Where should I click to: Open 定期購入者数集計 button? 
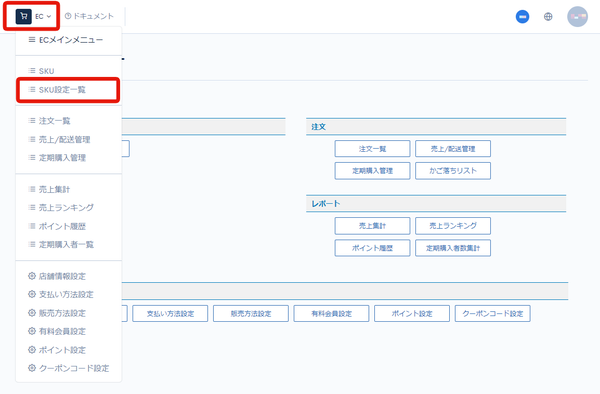[453, 248]
